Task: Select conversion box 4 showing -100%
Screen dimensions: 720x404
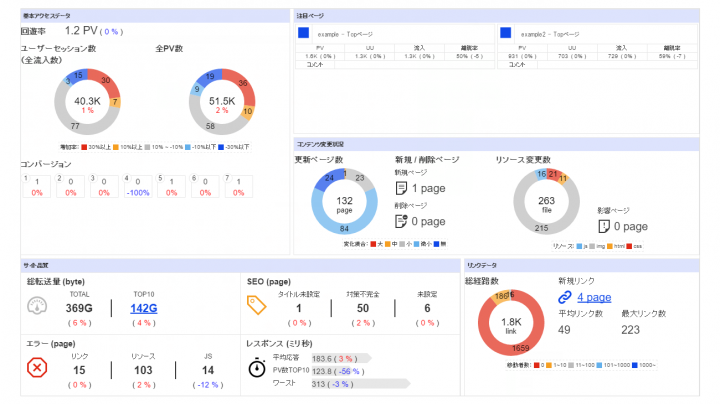Action: tap(137, 186)
